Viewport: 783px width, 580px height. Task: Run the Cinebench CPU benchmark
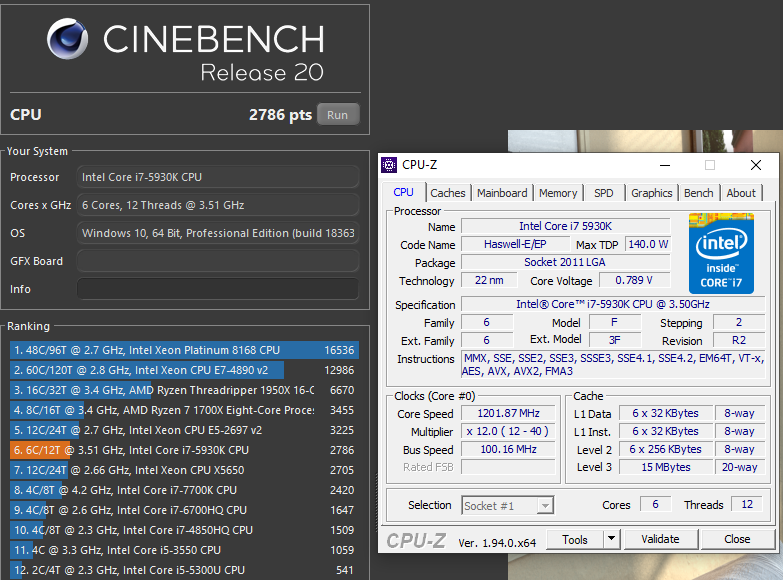pyautogui.click(x=337, y=115)
